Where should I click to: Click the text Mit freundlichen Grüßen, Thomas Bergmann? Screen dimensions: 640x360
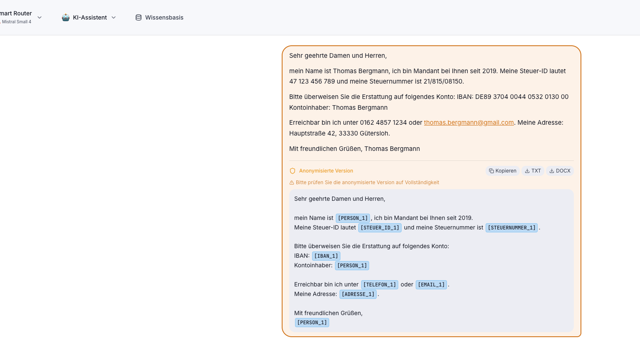pos(354,149)
